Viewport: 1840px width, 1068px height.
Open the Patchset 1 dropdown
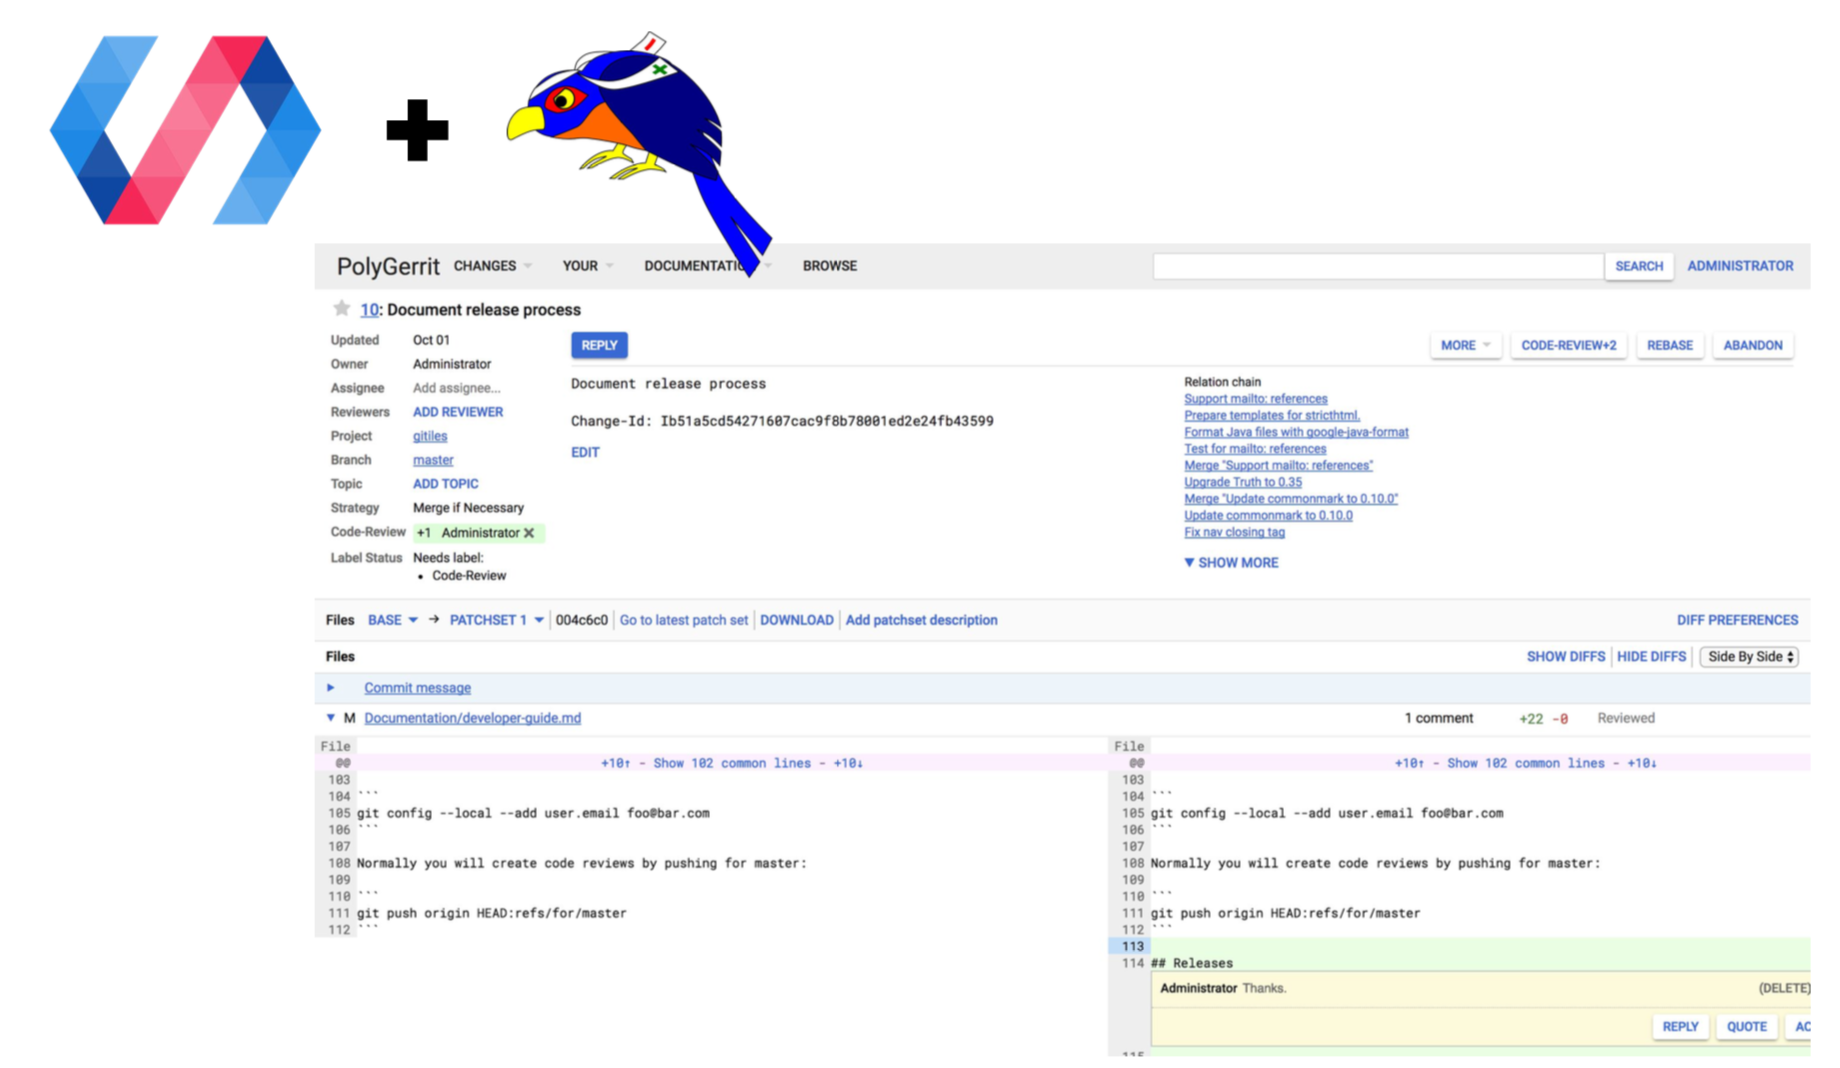click(496, 620)
